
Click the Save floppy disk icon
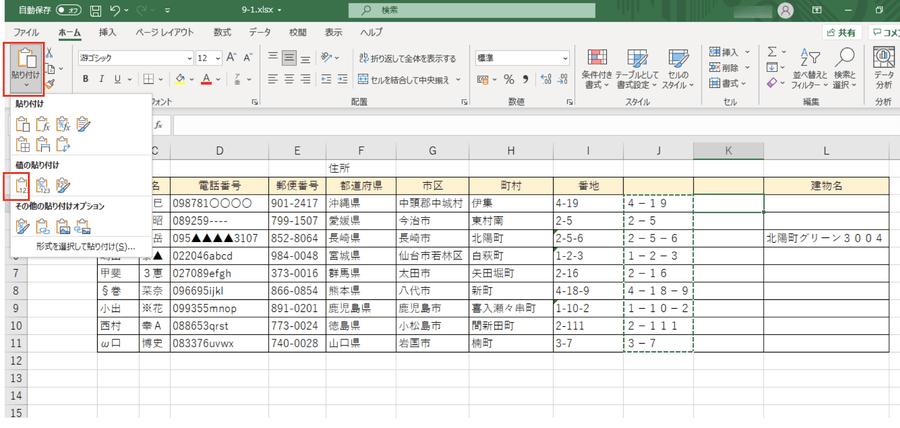[97, 9]
